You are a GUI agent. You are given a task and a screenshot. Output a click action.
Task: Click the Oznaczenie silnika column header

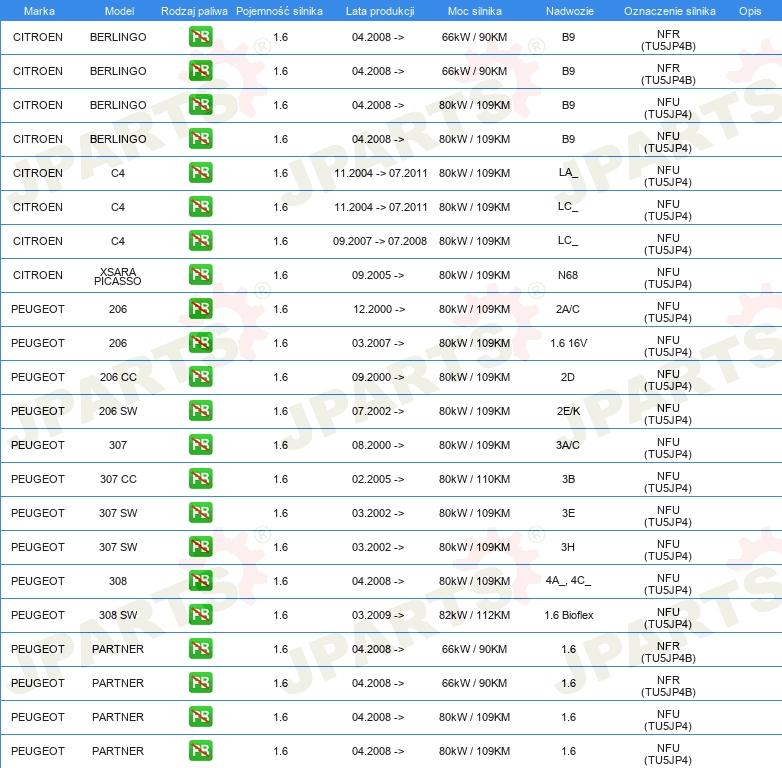[670, 11]
